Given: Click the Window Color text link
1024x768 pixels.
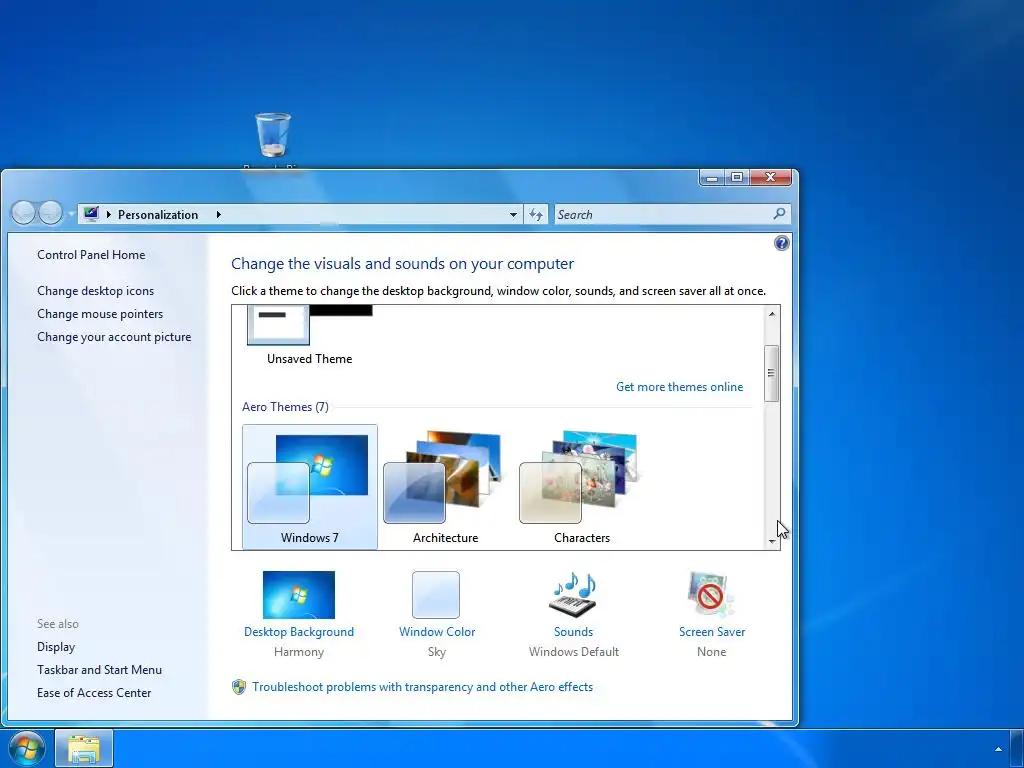Looking at the screenshot, I should click(437, 632).
